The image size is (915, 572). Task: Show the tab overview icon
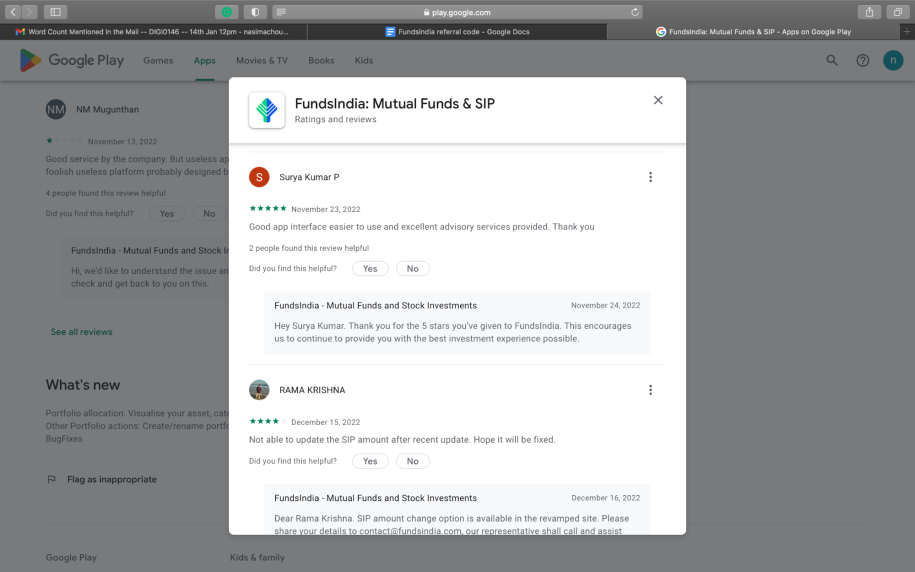pyautogui.click(x=897, y=12)
